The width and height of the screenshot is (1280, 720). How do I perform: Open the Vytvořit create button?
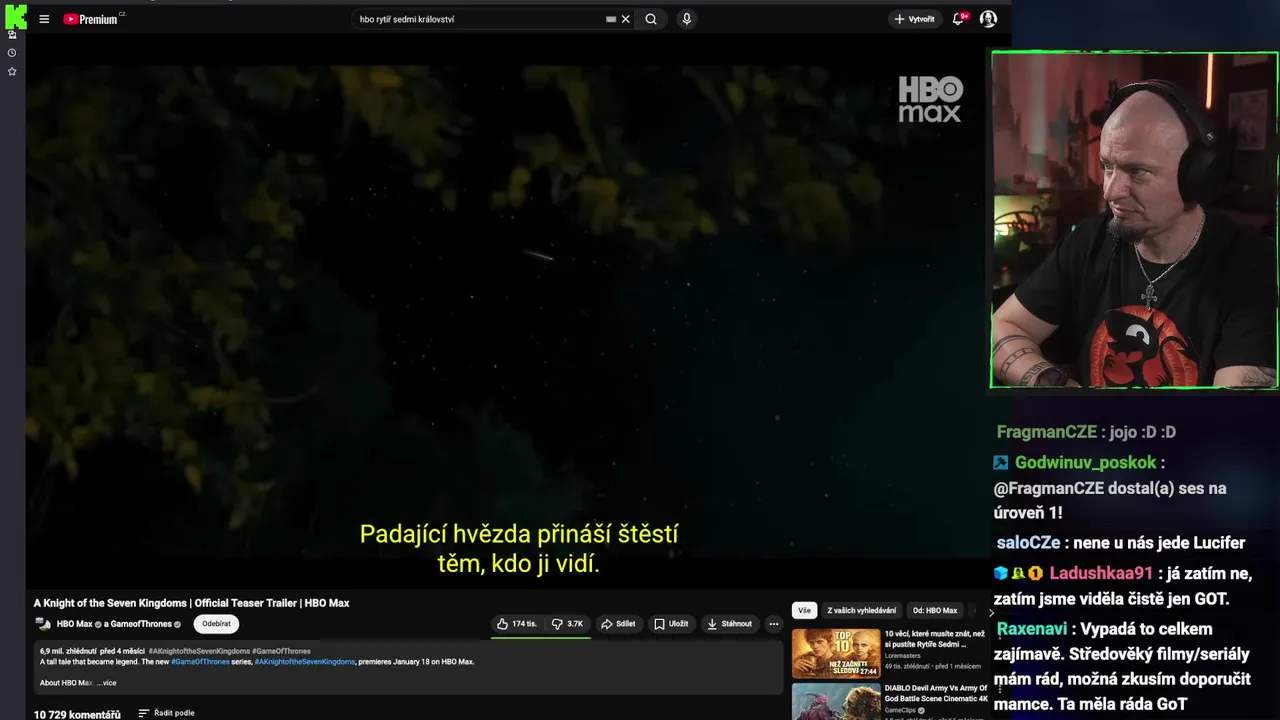tap(914, 19)
